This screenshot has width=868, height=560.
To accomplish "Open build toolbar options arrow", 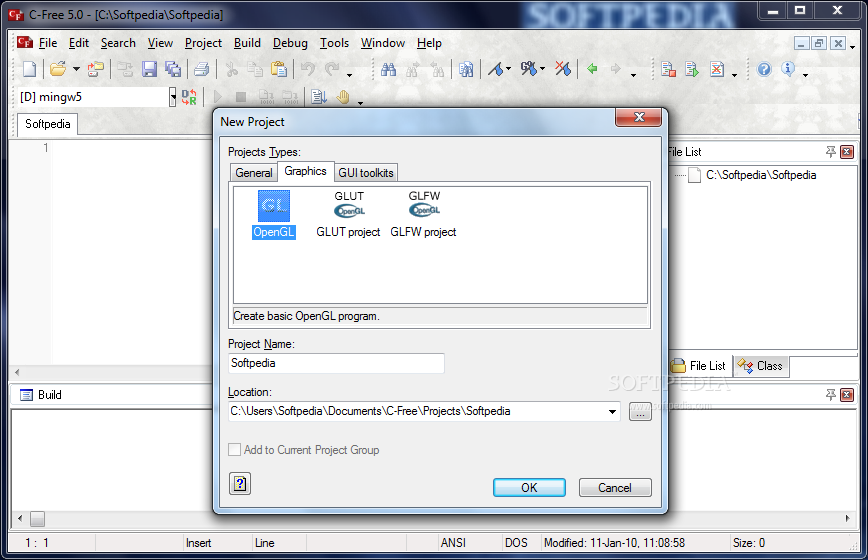I will [x=360, y=102].
